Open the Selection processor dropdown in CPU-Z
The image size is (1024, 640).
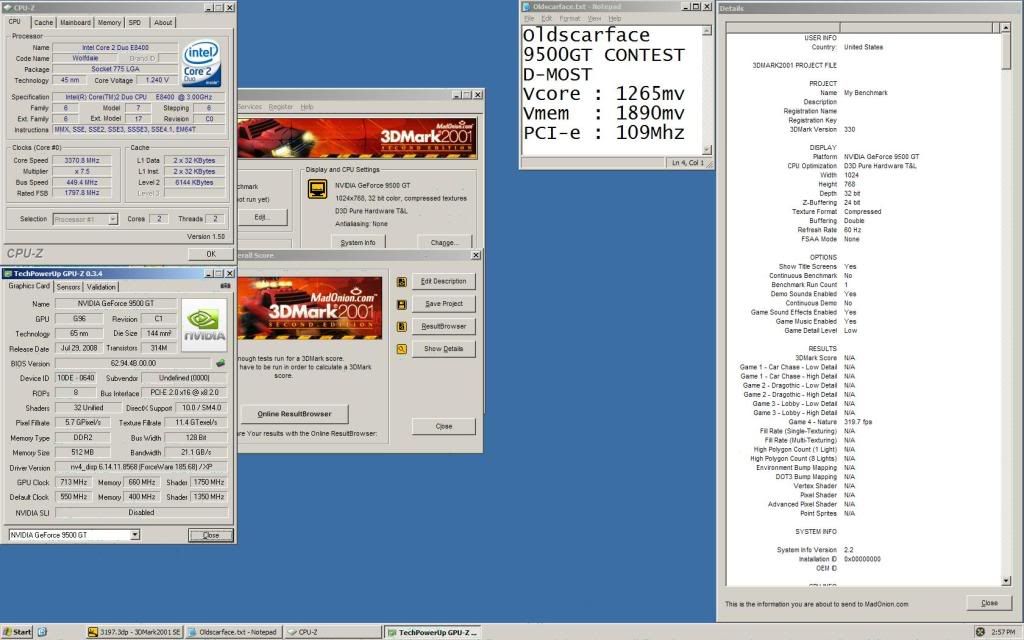(113, 219)
